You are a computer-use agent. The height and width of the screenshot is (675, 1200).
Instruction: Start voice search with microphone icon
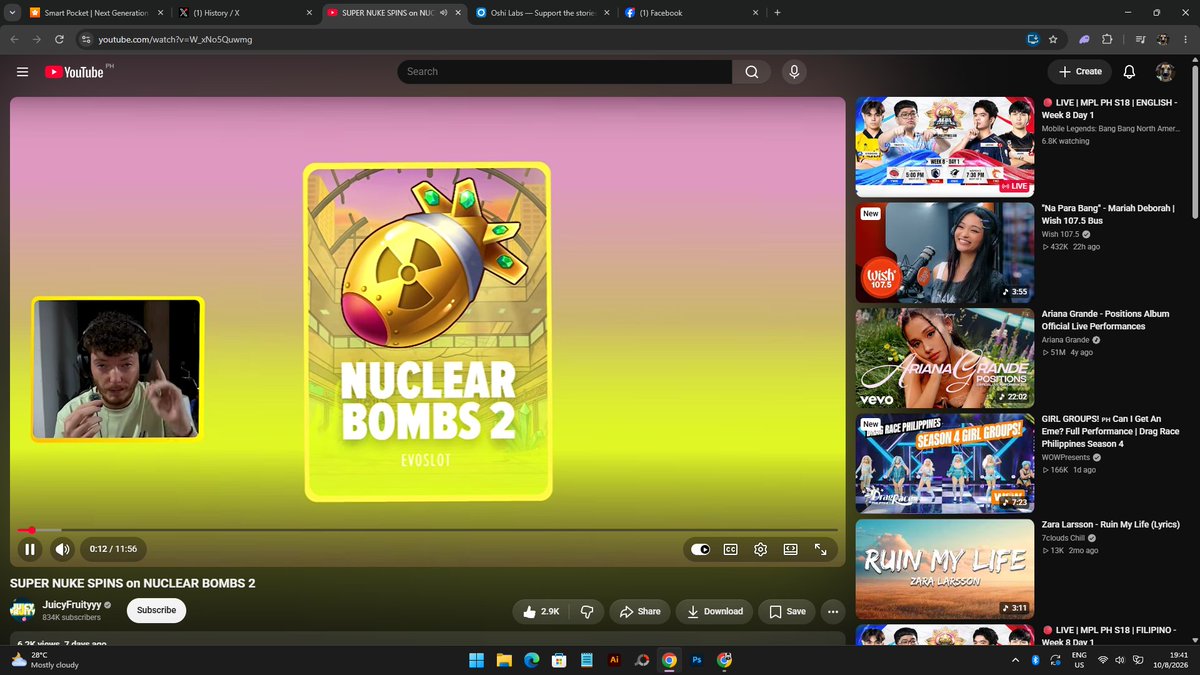[794, 72]
